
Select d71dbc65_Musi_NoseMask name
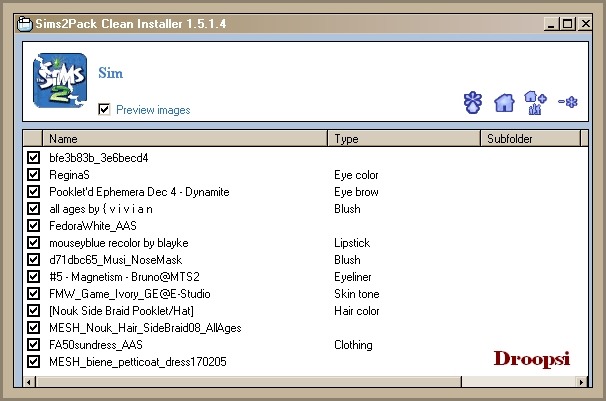click(116, 260)
